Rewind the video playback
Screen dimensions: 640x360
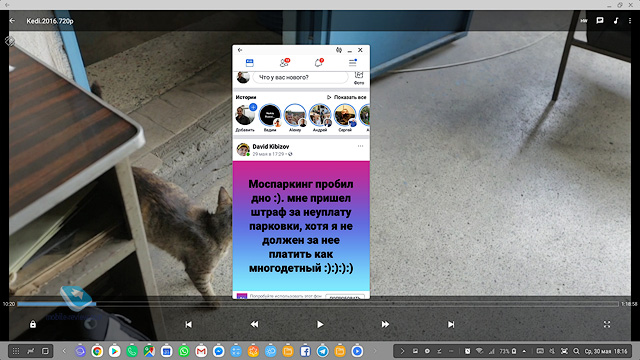click(254, 324)
